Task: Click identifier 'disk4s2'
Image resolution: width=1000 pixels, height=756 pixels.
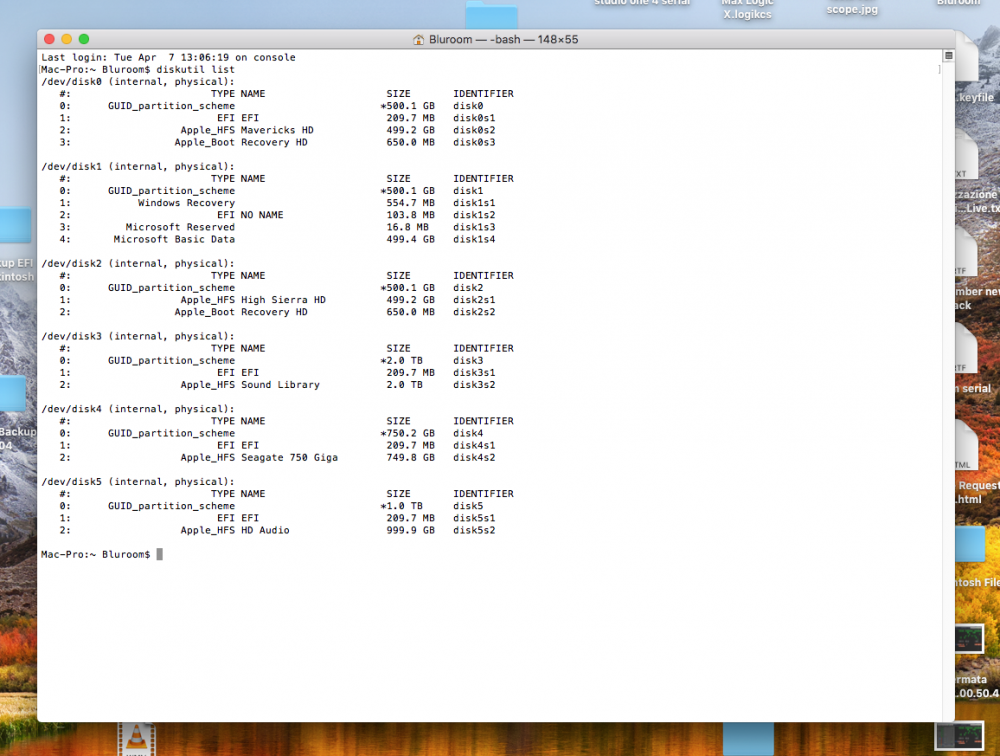Action: (474, 457)
